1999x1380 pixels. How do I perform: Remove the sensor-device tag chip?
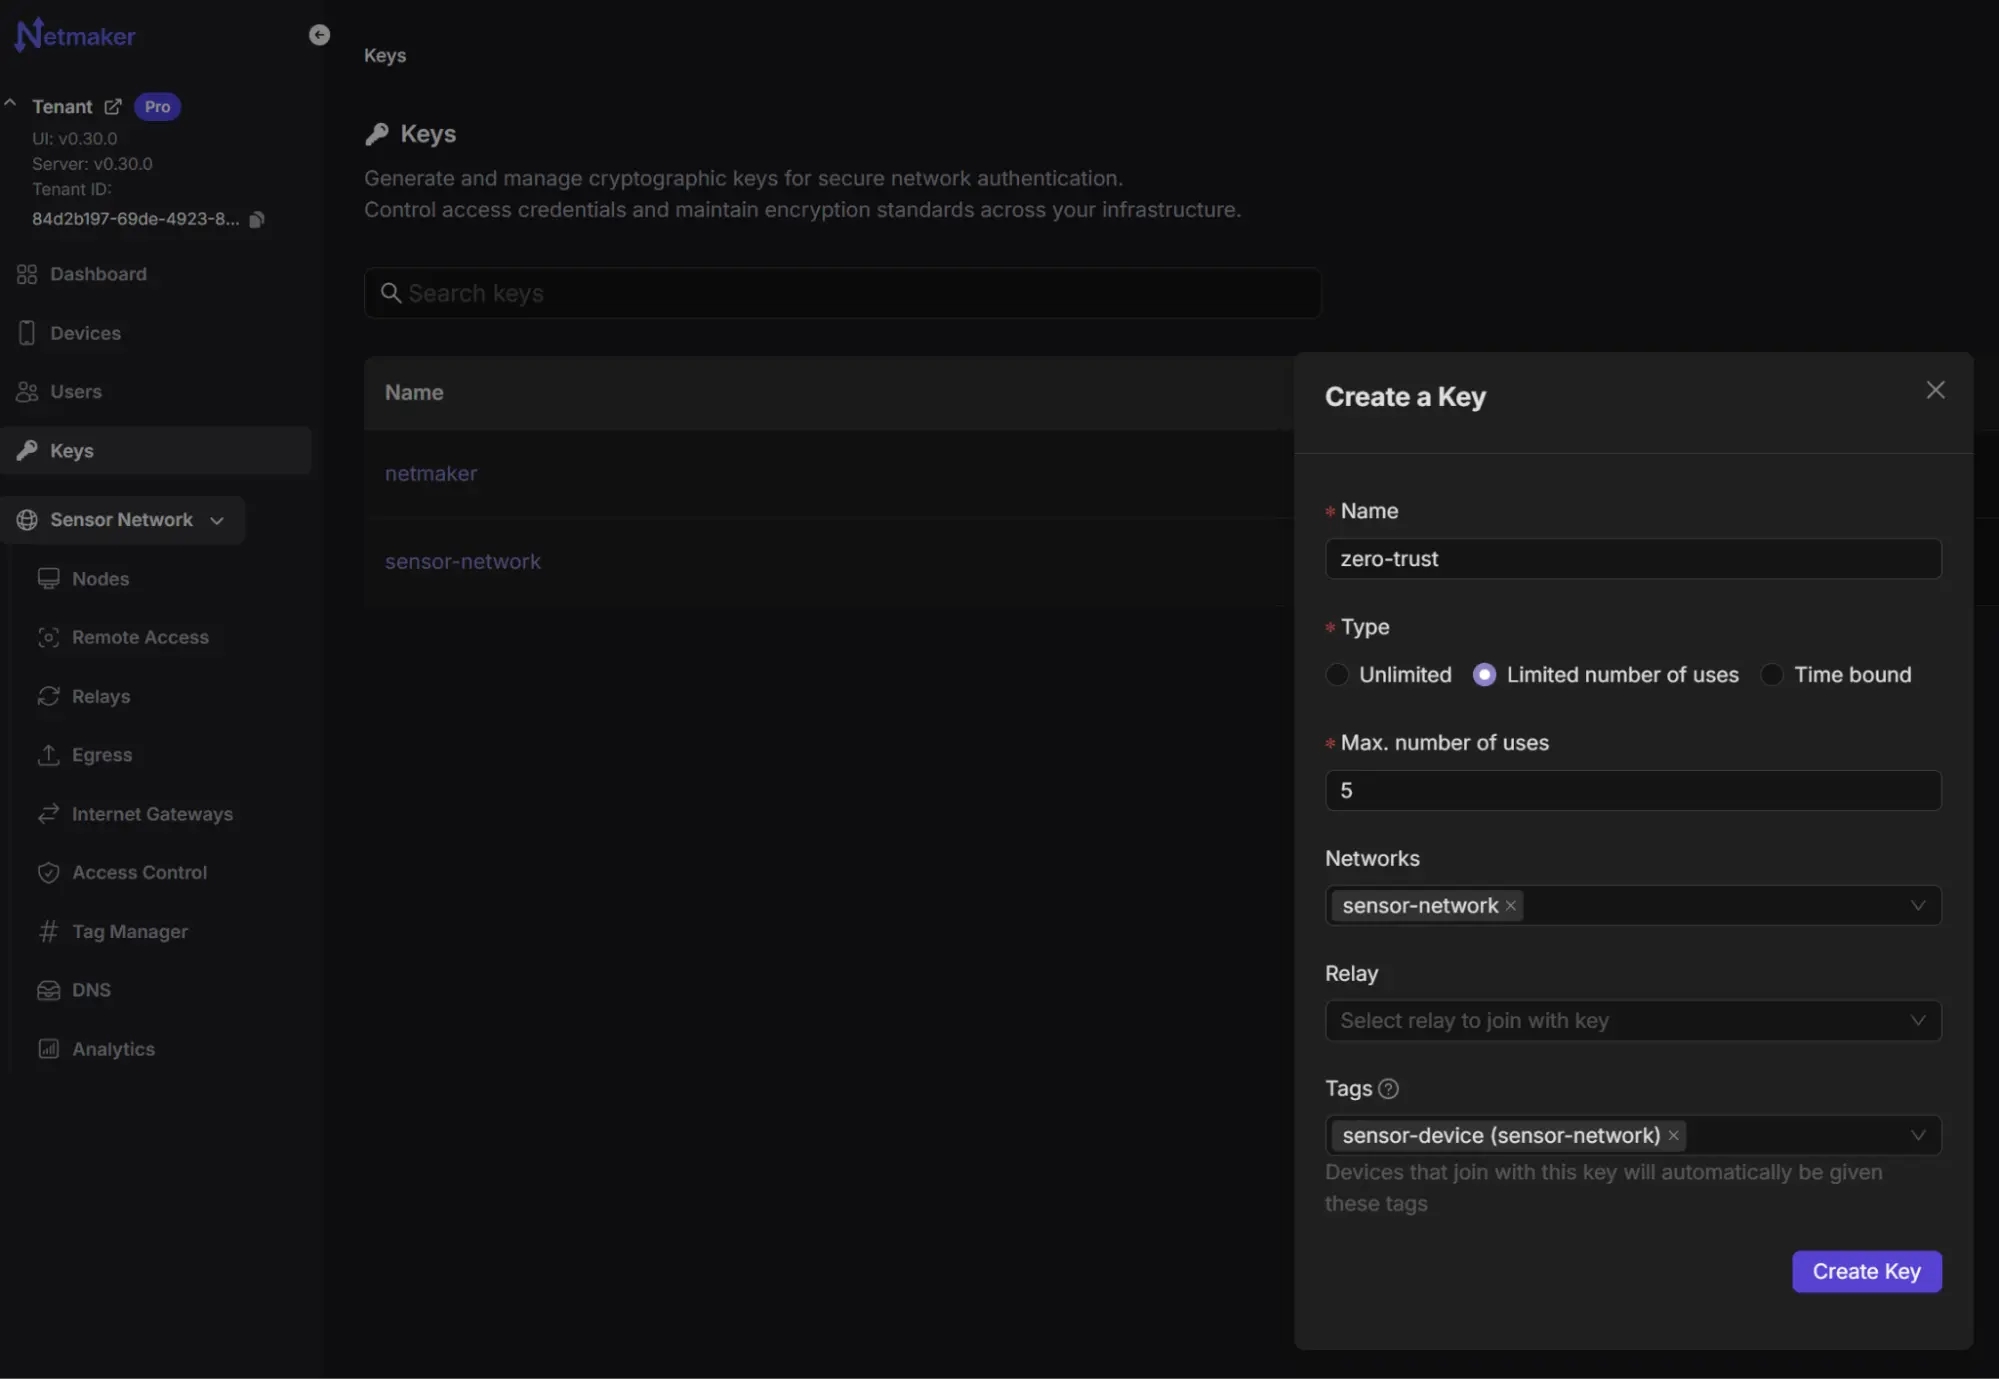point(1673,1136)
